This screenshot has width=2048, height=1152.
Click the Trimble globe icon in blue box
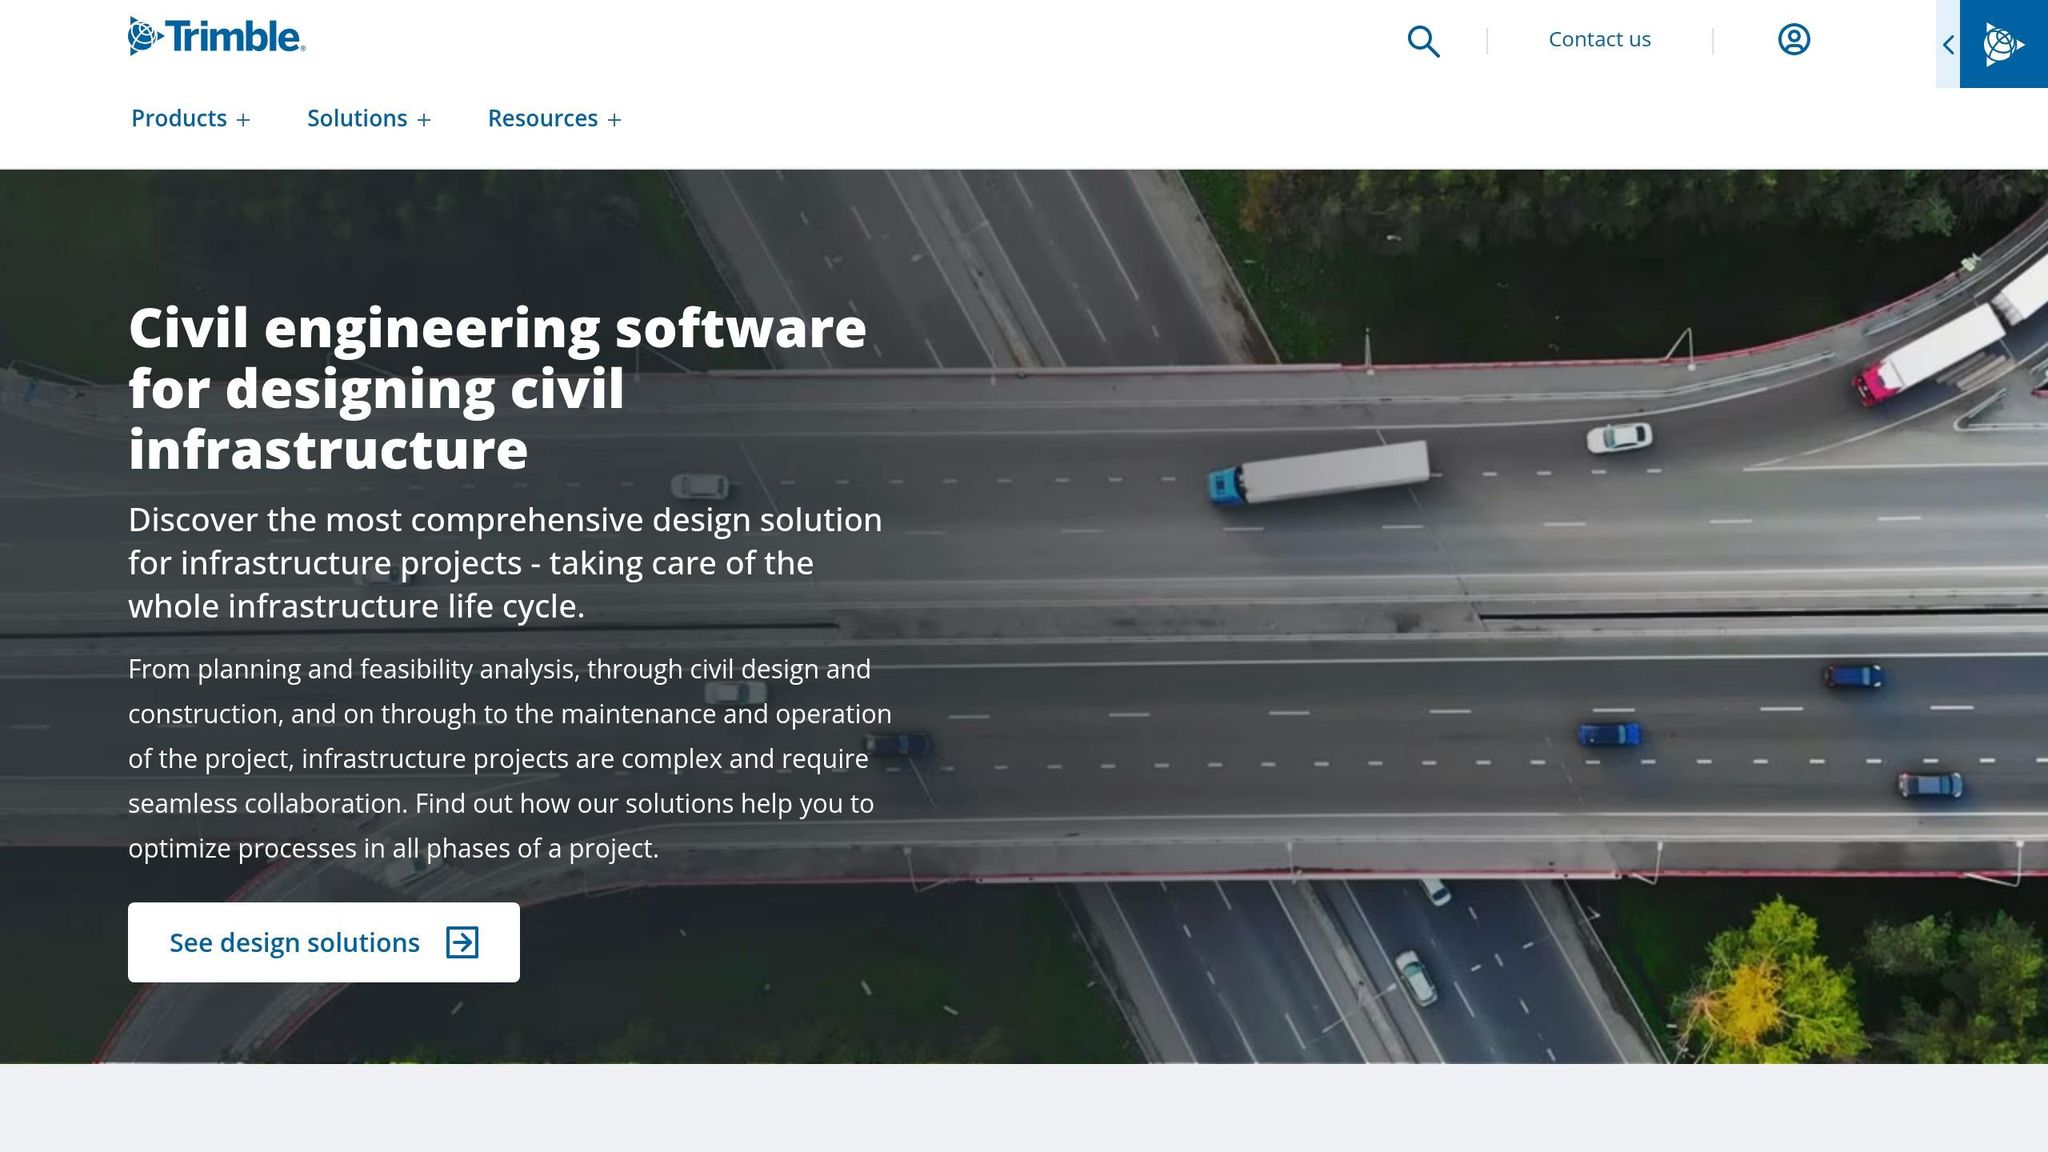tap(2002, 45)
